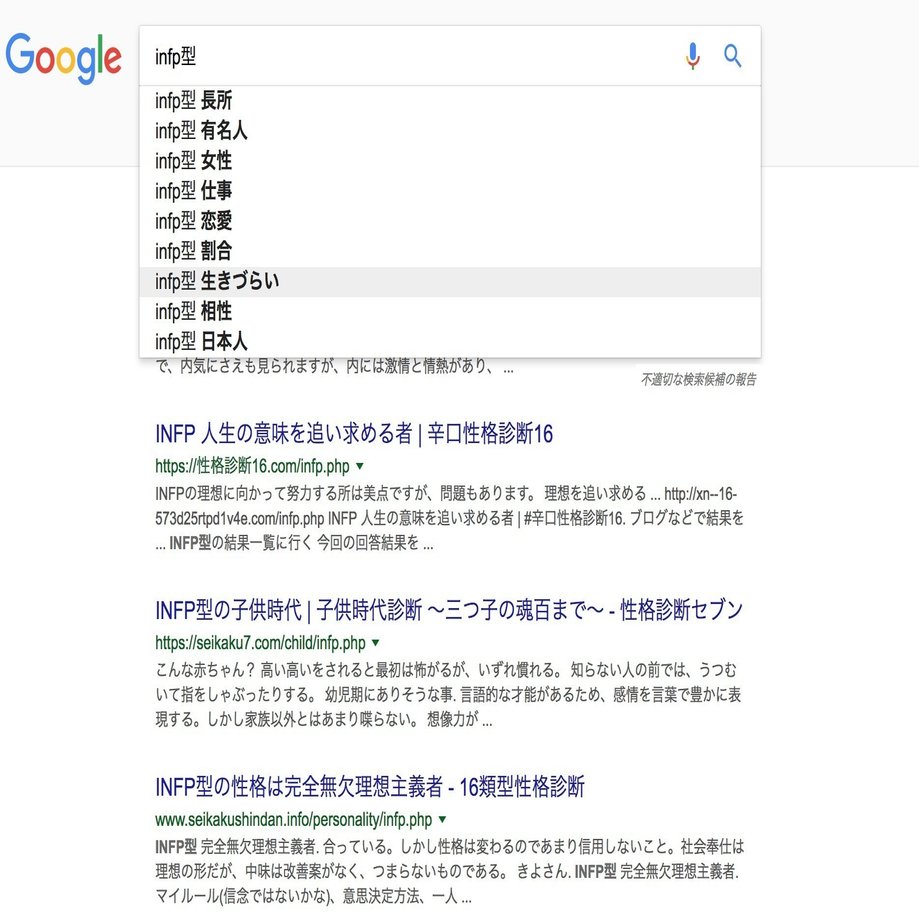Viewport: 919px width, 919px height.
Task: Open the seikakushindan.info/personality/infp.php URL
Action: (x=294, y=819)
